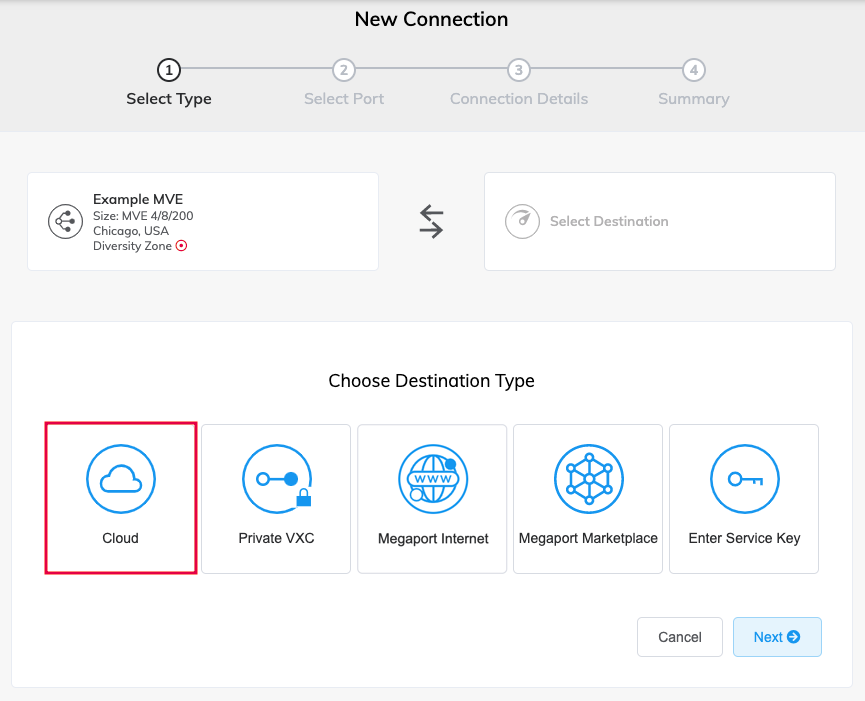The image size is (865, 701).
Task: Select the Megaport Marketplace network icon
Action: pos(589,479)
